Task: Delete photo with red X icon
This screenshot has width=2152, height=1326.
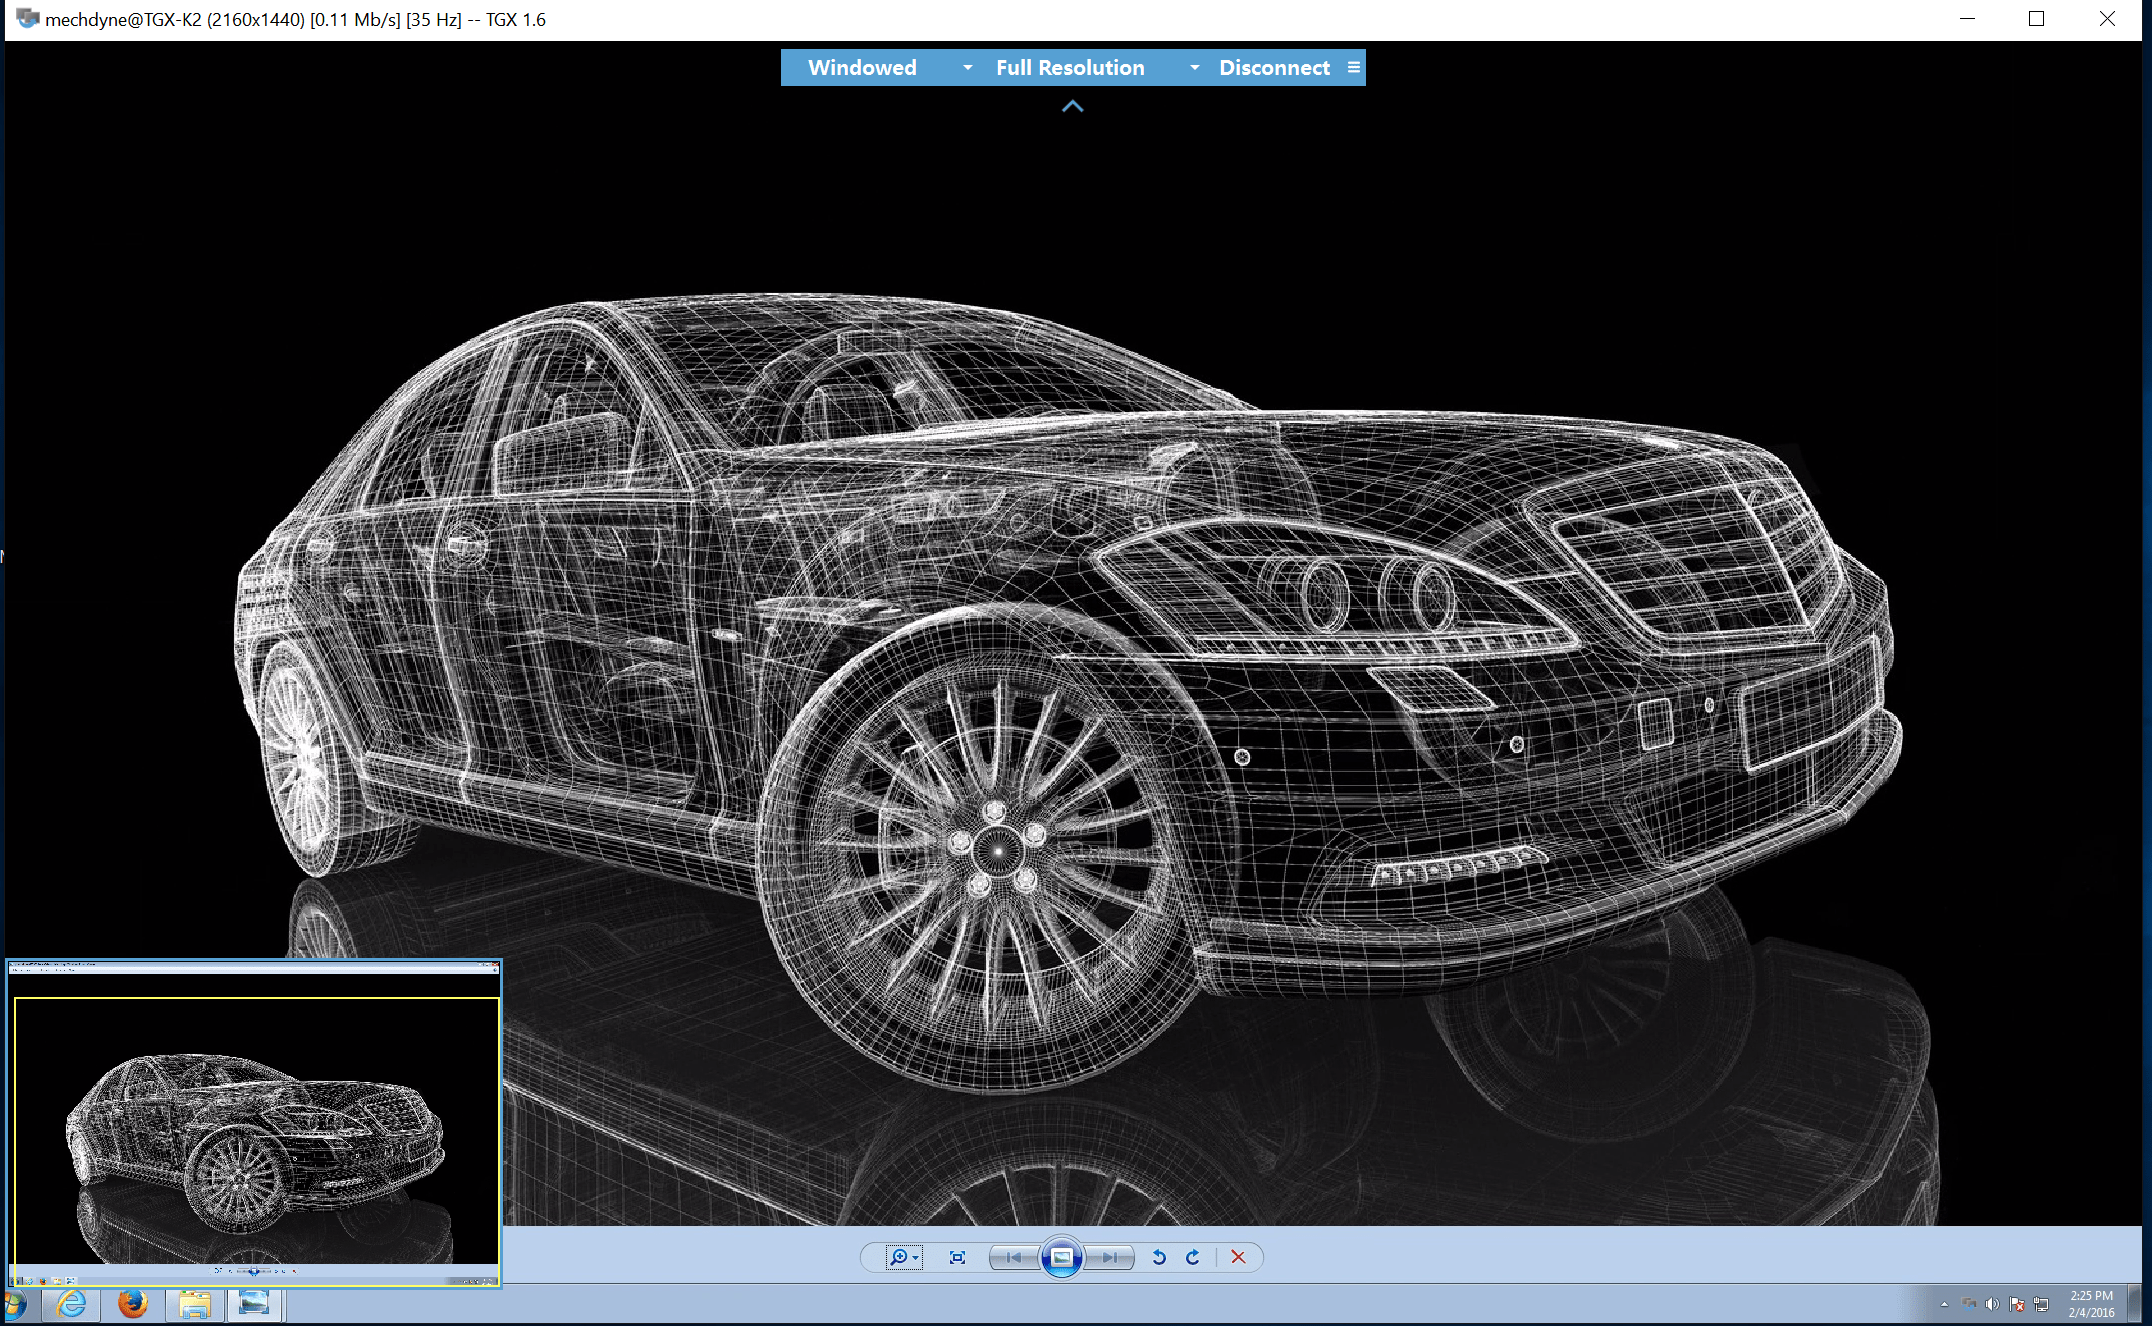Action: 1238,1257
